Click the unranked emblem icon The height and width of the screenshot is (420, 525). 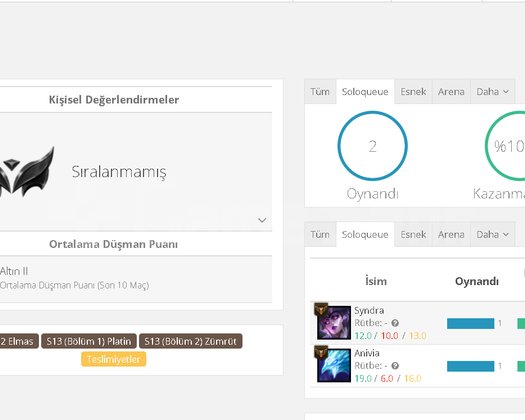(x=27, y=172)
